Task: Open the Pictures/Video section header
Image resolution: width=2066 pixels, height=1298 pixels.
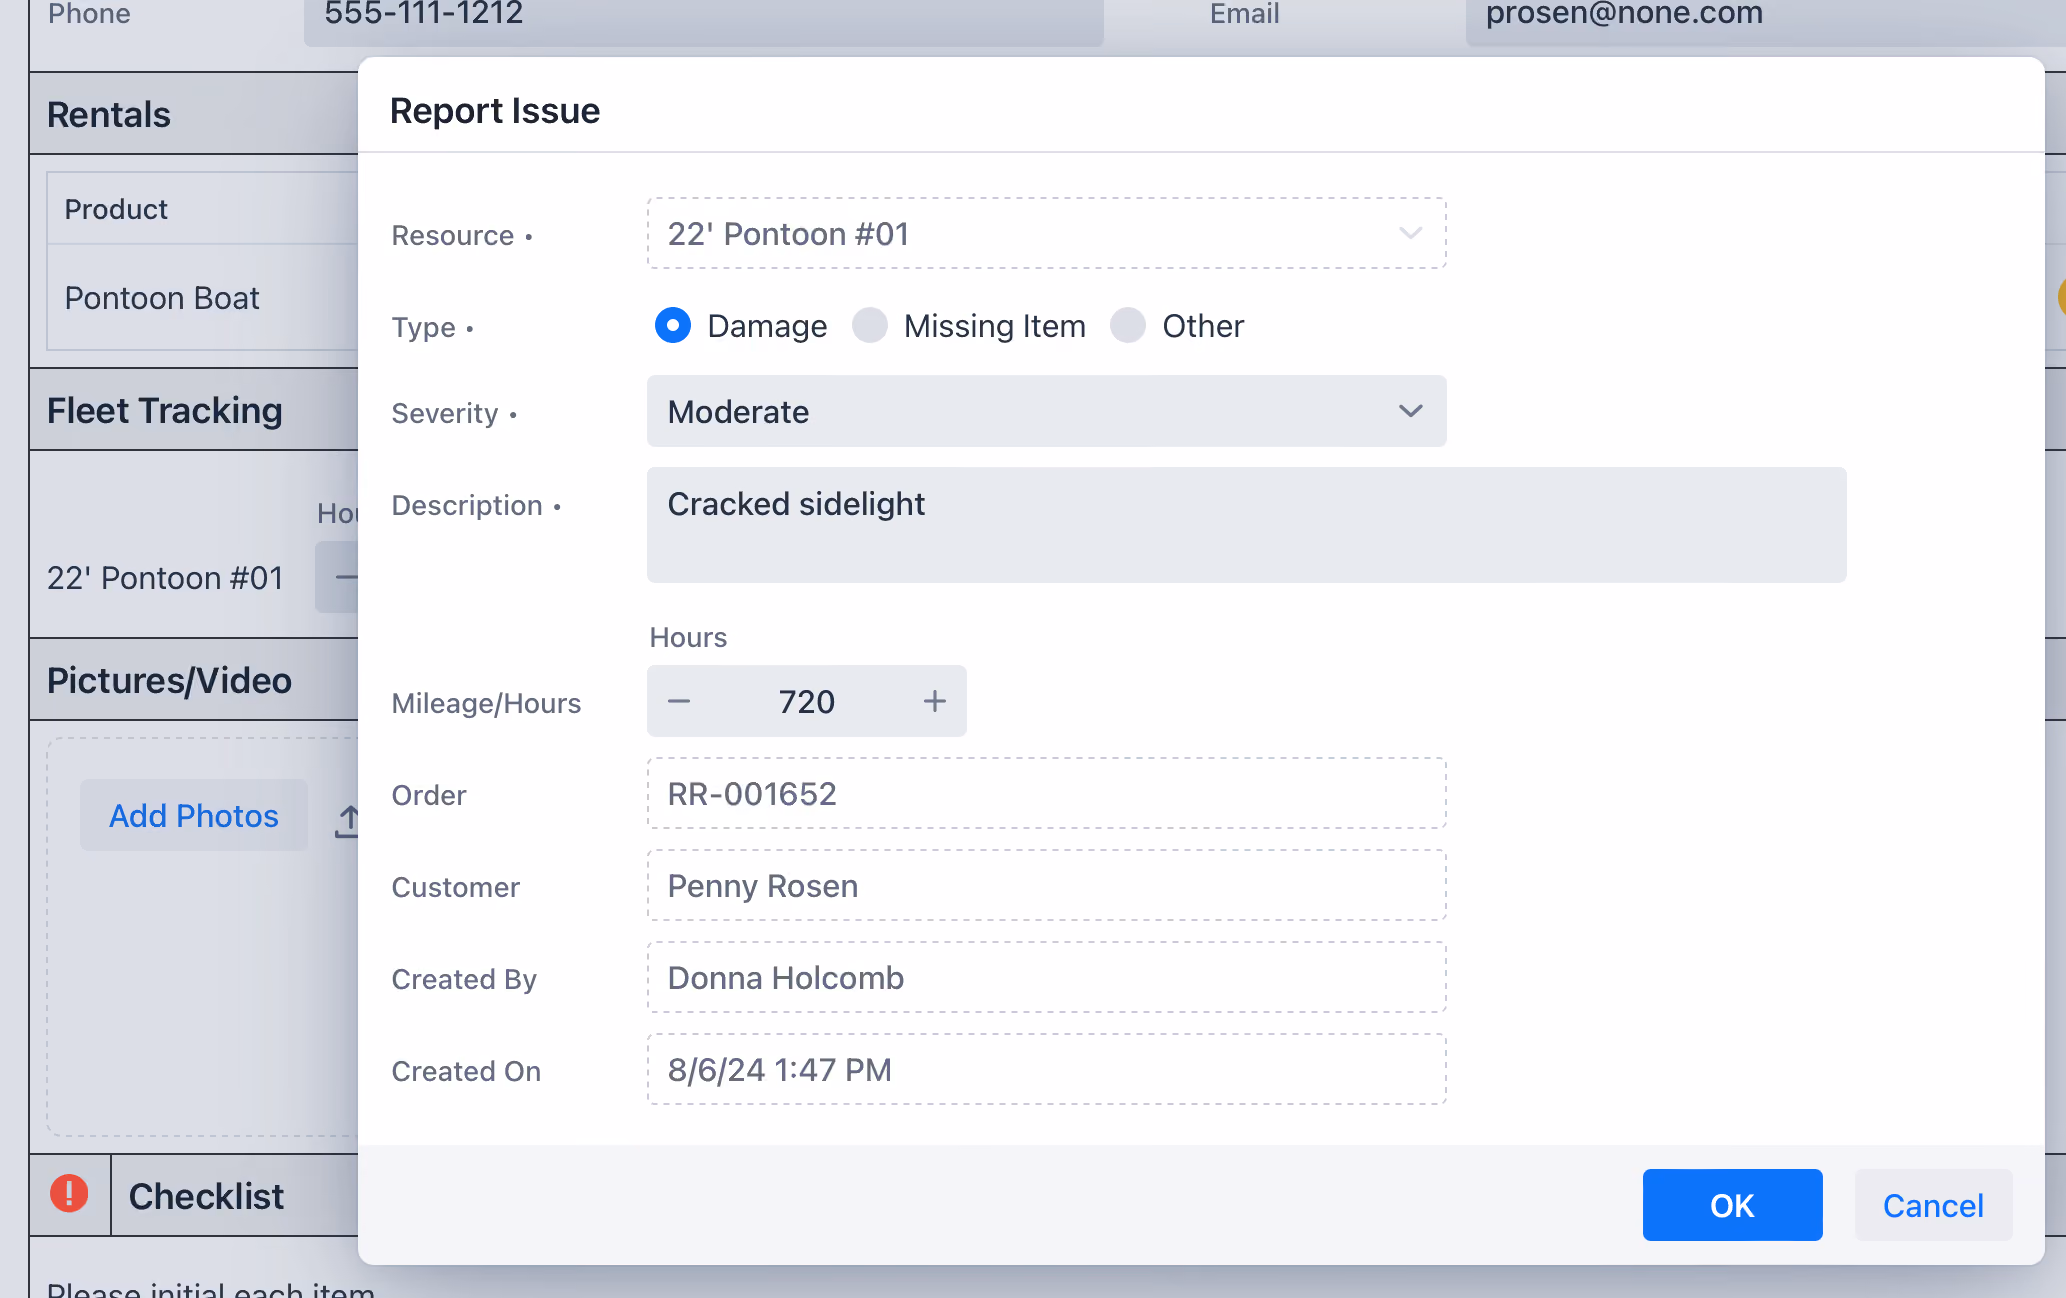Action: tap(194, 680)
